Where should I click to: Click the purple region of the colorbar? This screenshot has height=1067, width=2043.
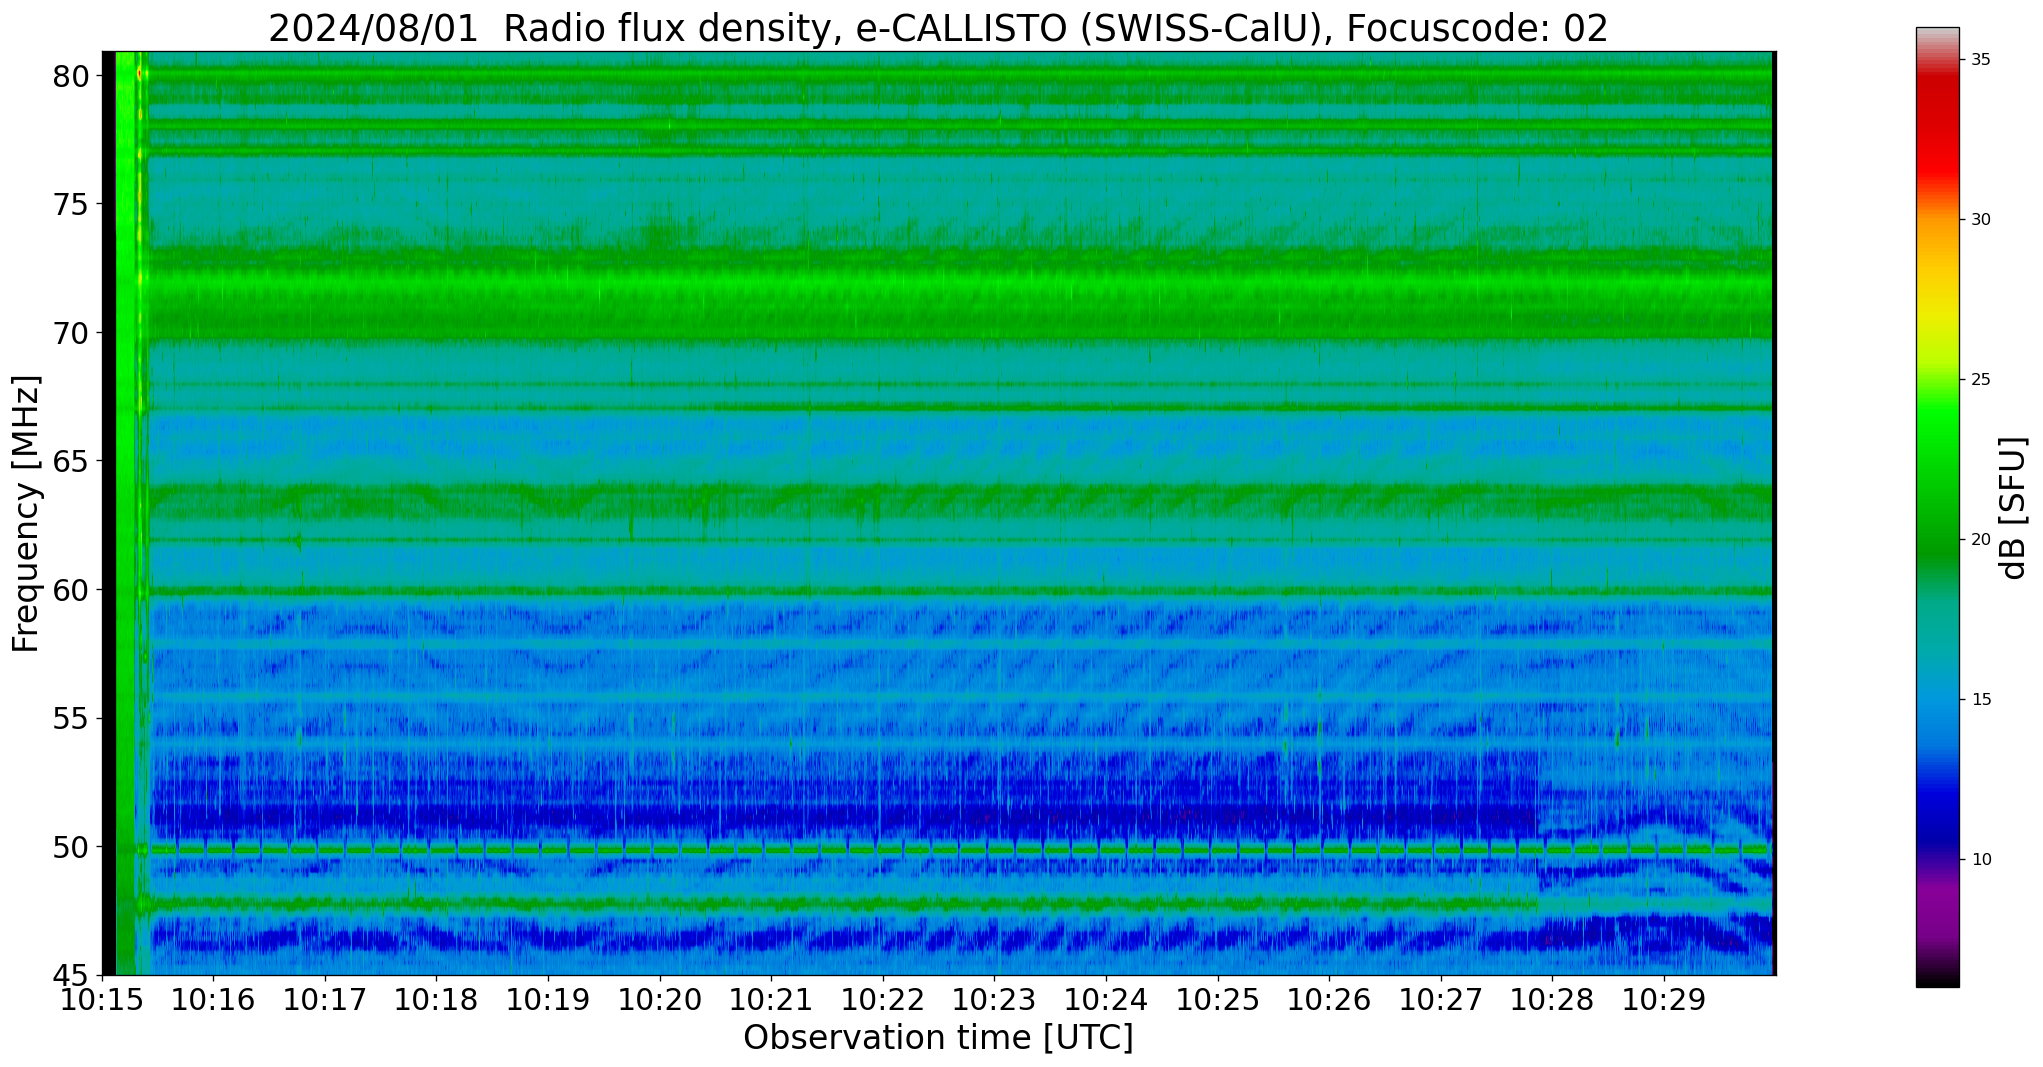click(x=1938, y=910)
